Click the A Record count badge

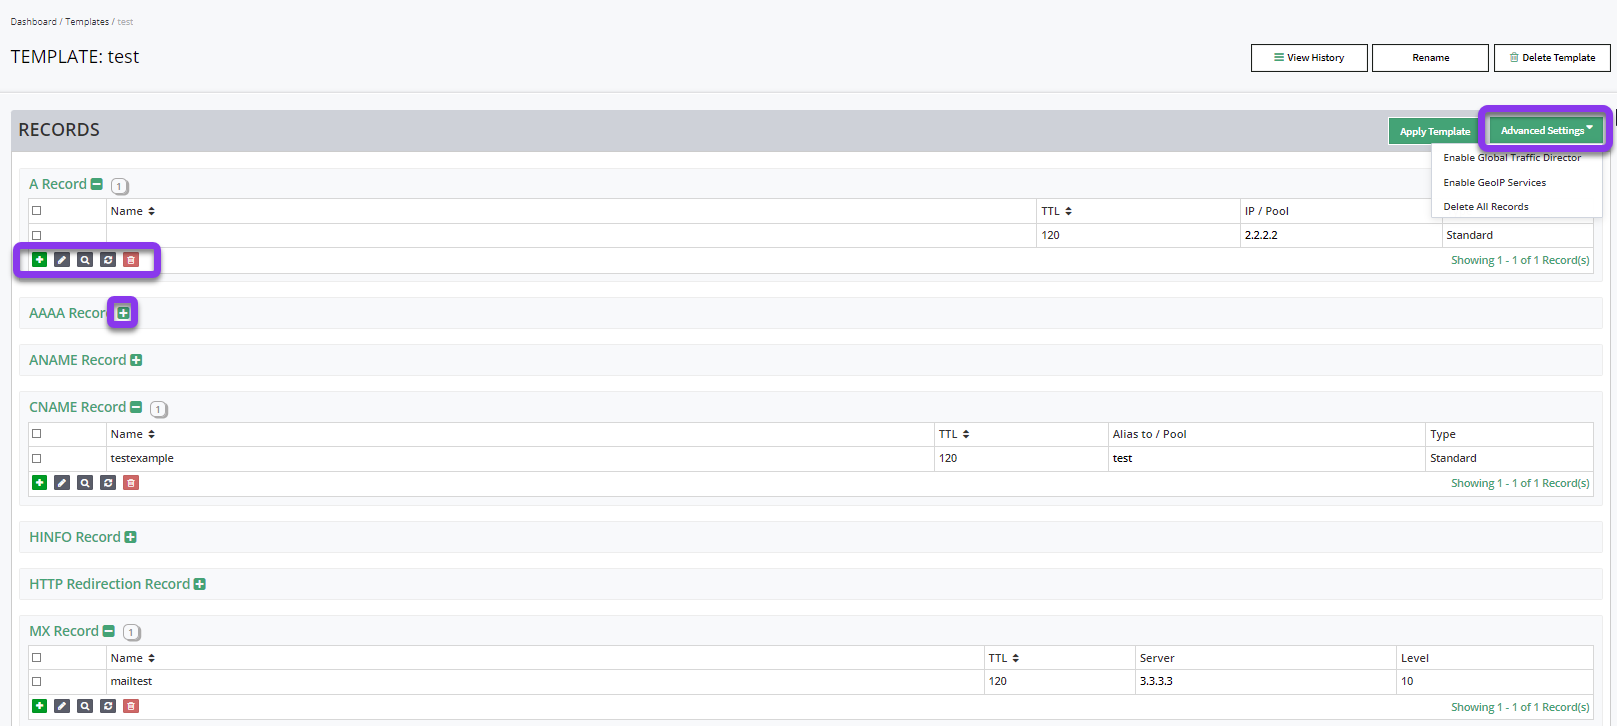pos(120,186)
